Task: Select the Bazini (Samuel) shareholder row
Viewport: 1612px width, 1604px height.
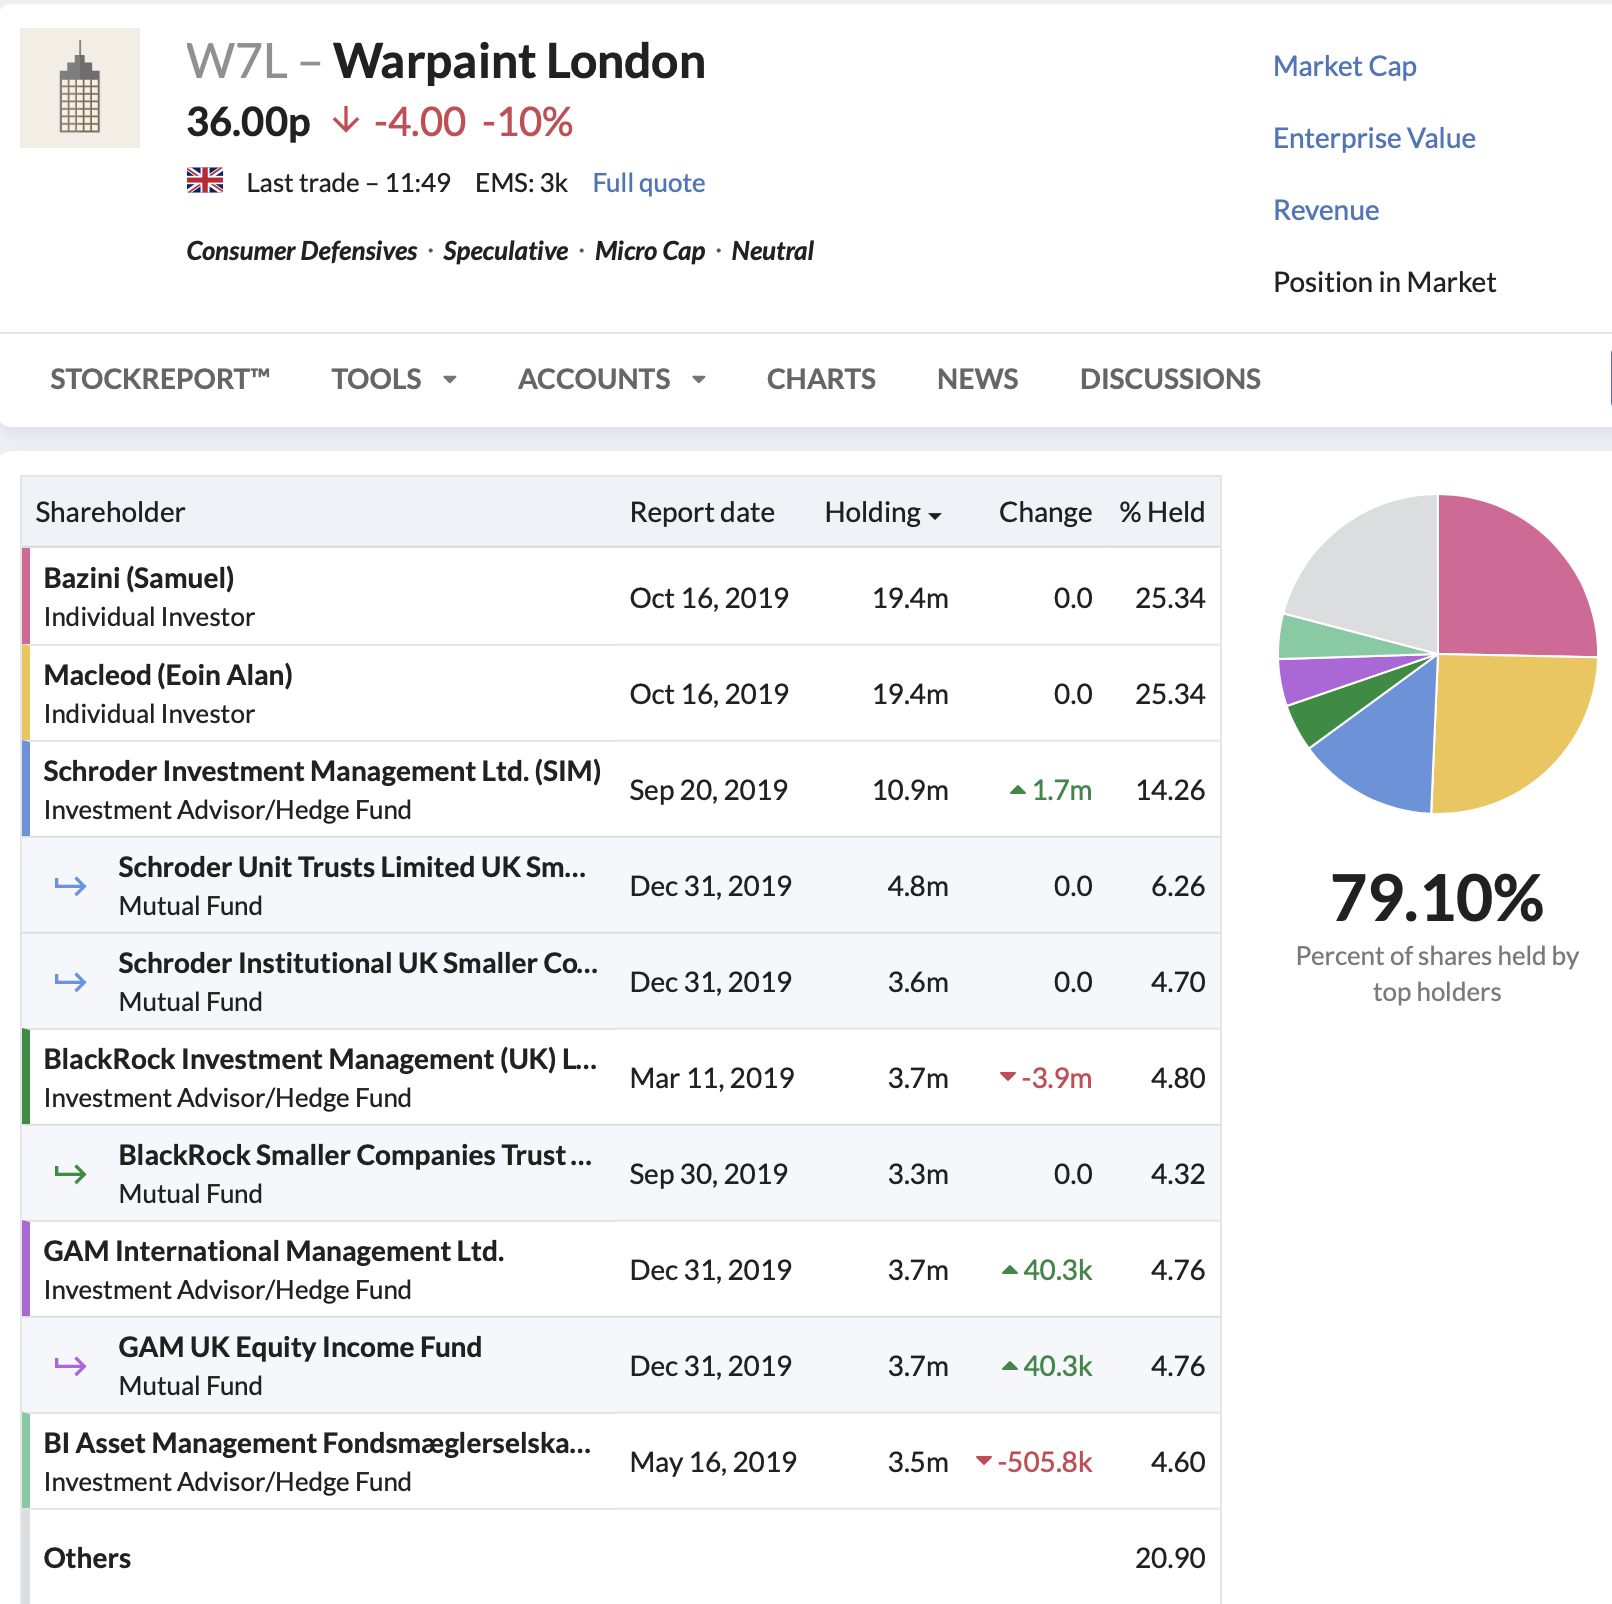Action: (621, 597)
